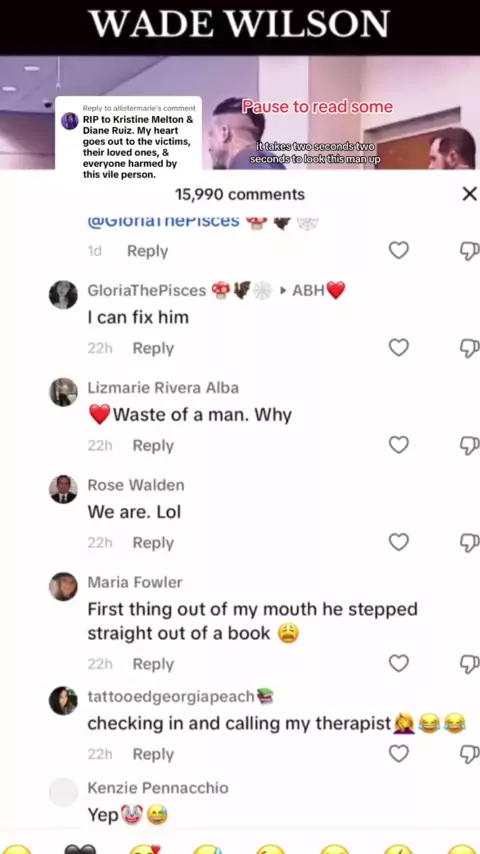The width and height of the screenshot is (480, 854).
Task: Open Rose Walden's profile picture
Action: [x=63, y=489]
